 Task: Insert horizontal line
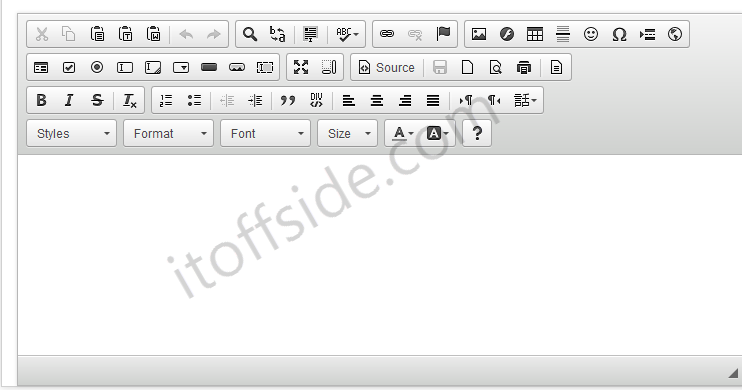(563, 34)
